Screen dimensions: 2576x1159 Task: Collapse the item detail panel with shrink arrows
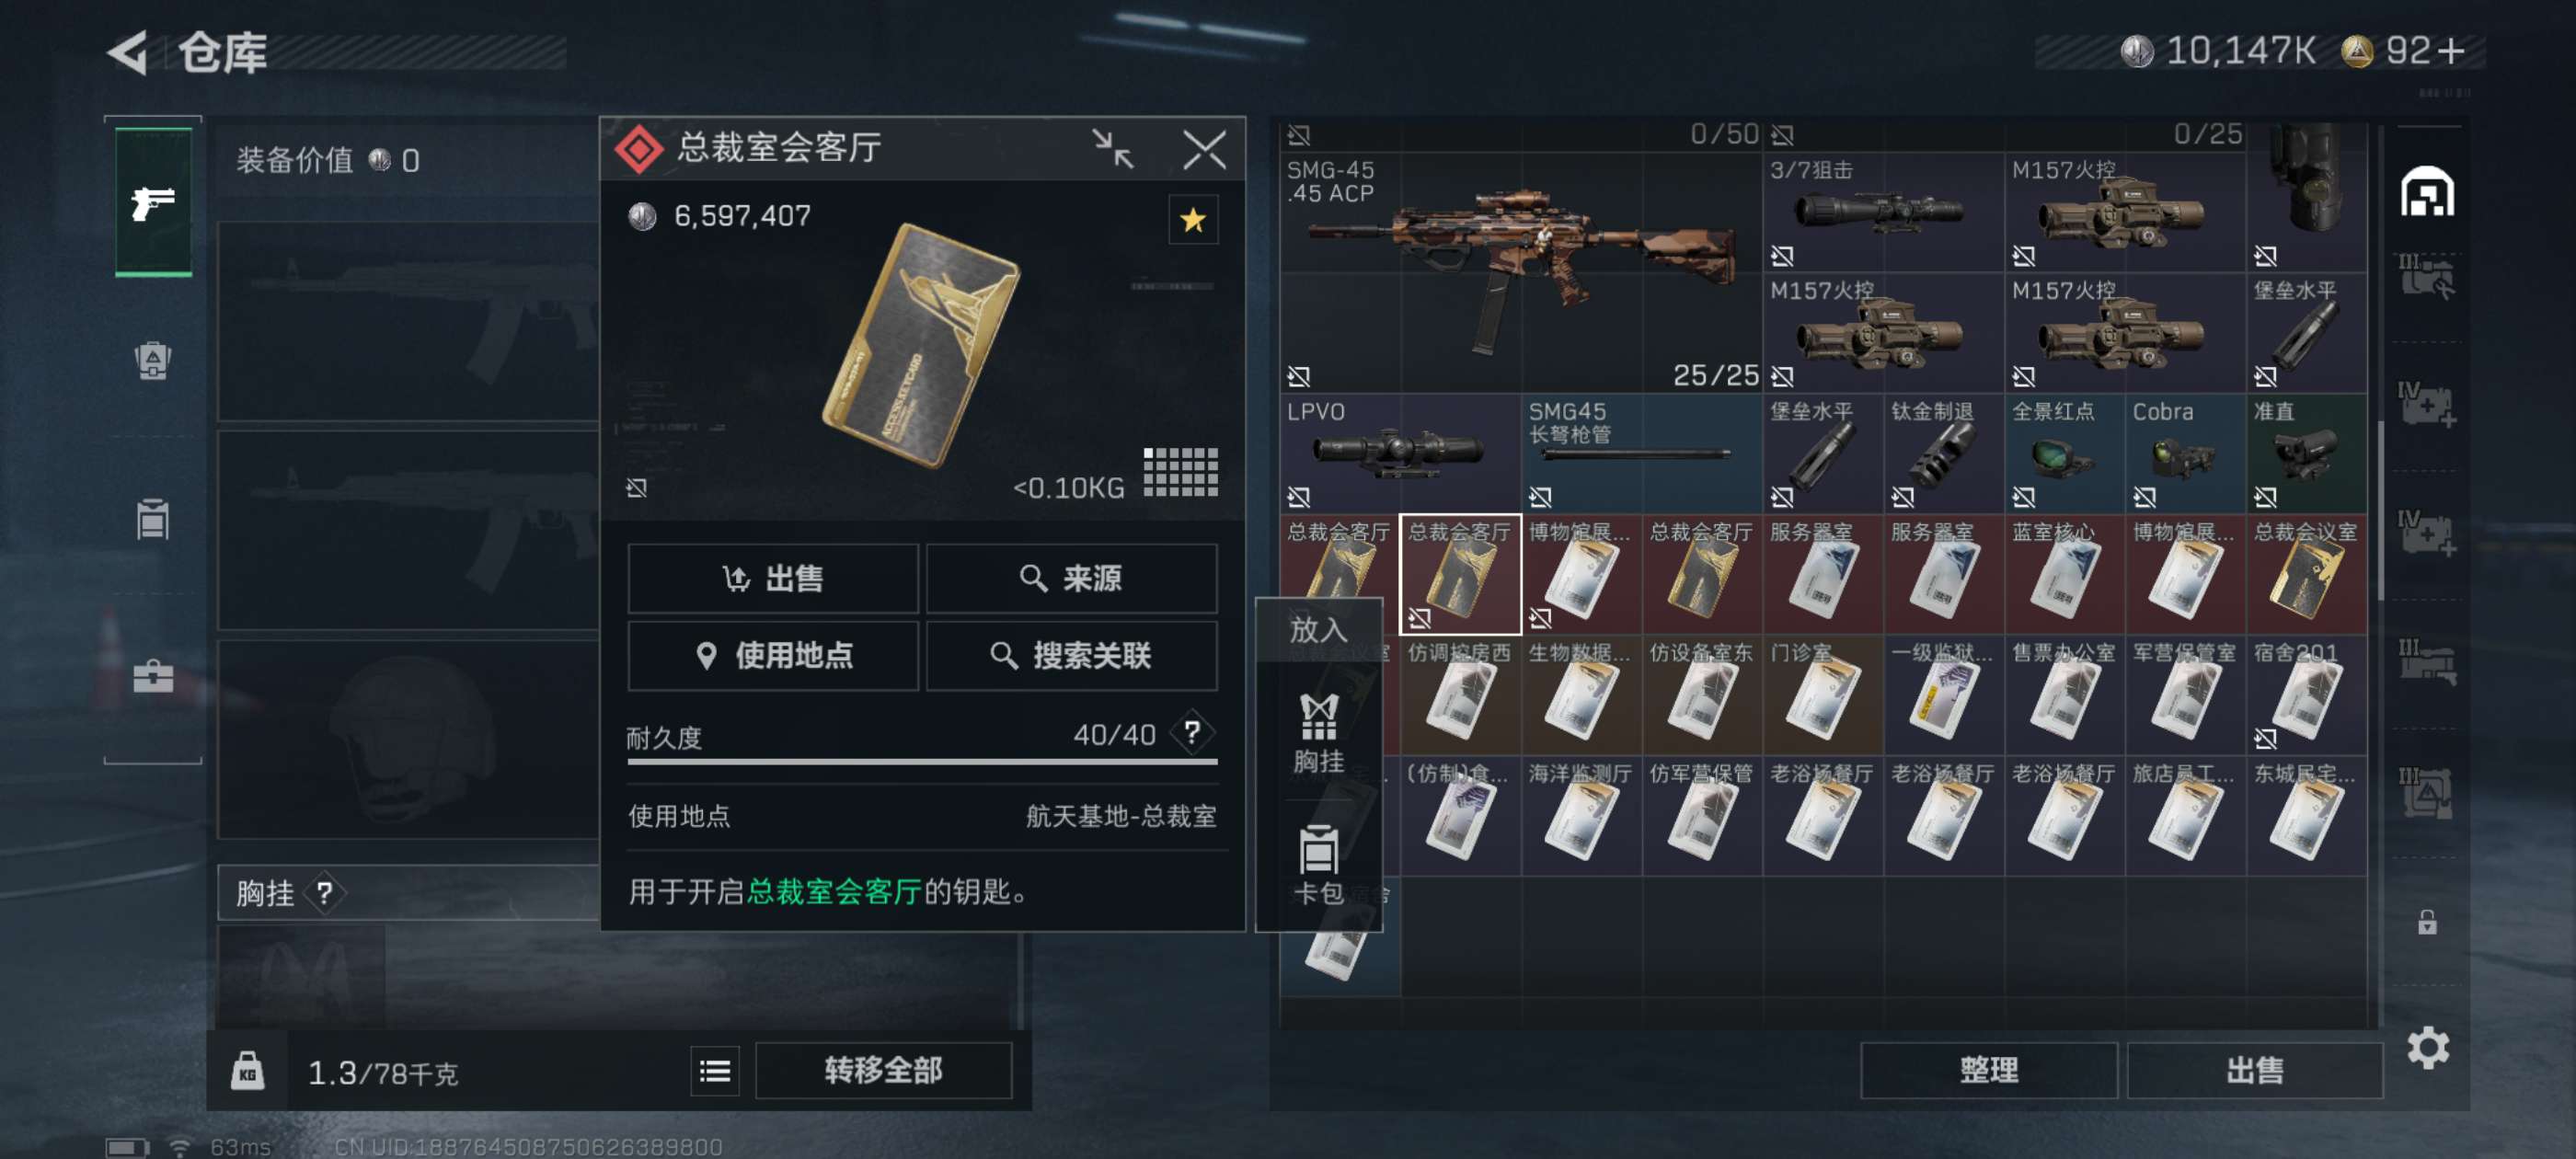click(x=1112, y=149)
